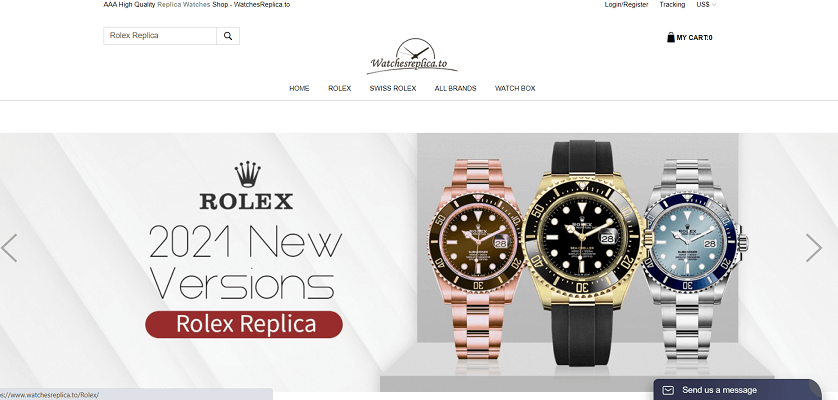
Task: Expand the US$ currency dropdown
Action: [706, 4]
